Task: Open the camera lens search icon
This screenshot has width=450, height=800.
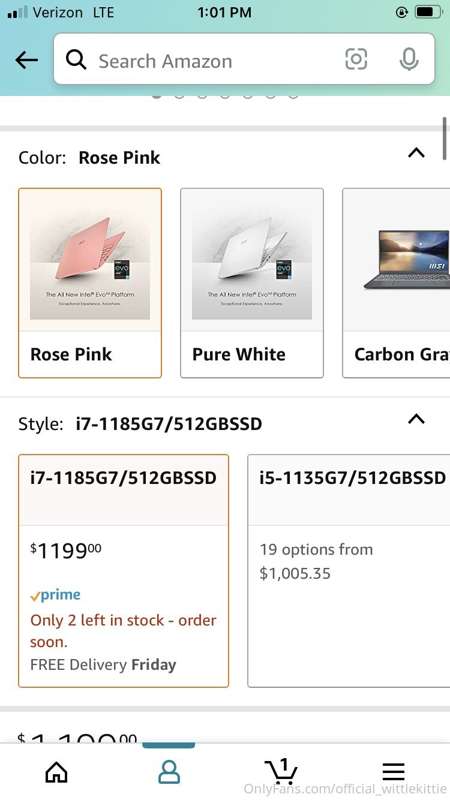Action: click(356, 60)
